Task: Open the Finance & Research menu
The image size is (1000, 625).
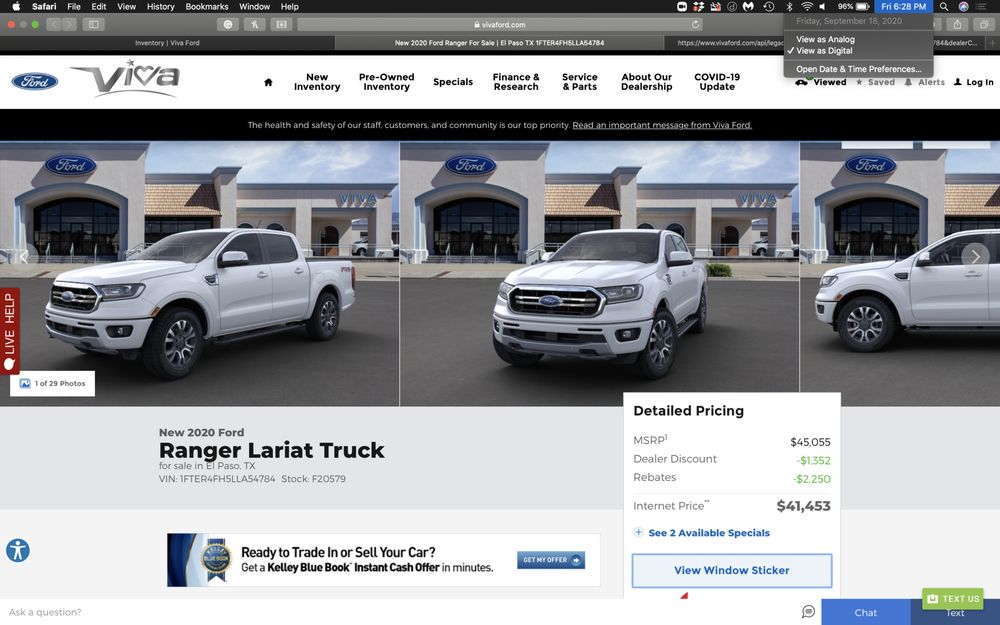Action: (x=516, y=82)
